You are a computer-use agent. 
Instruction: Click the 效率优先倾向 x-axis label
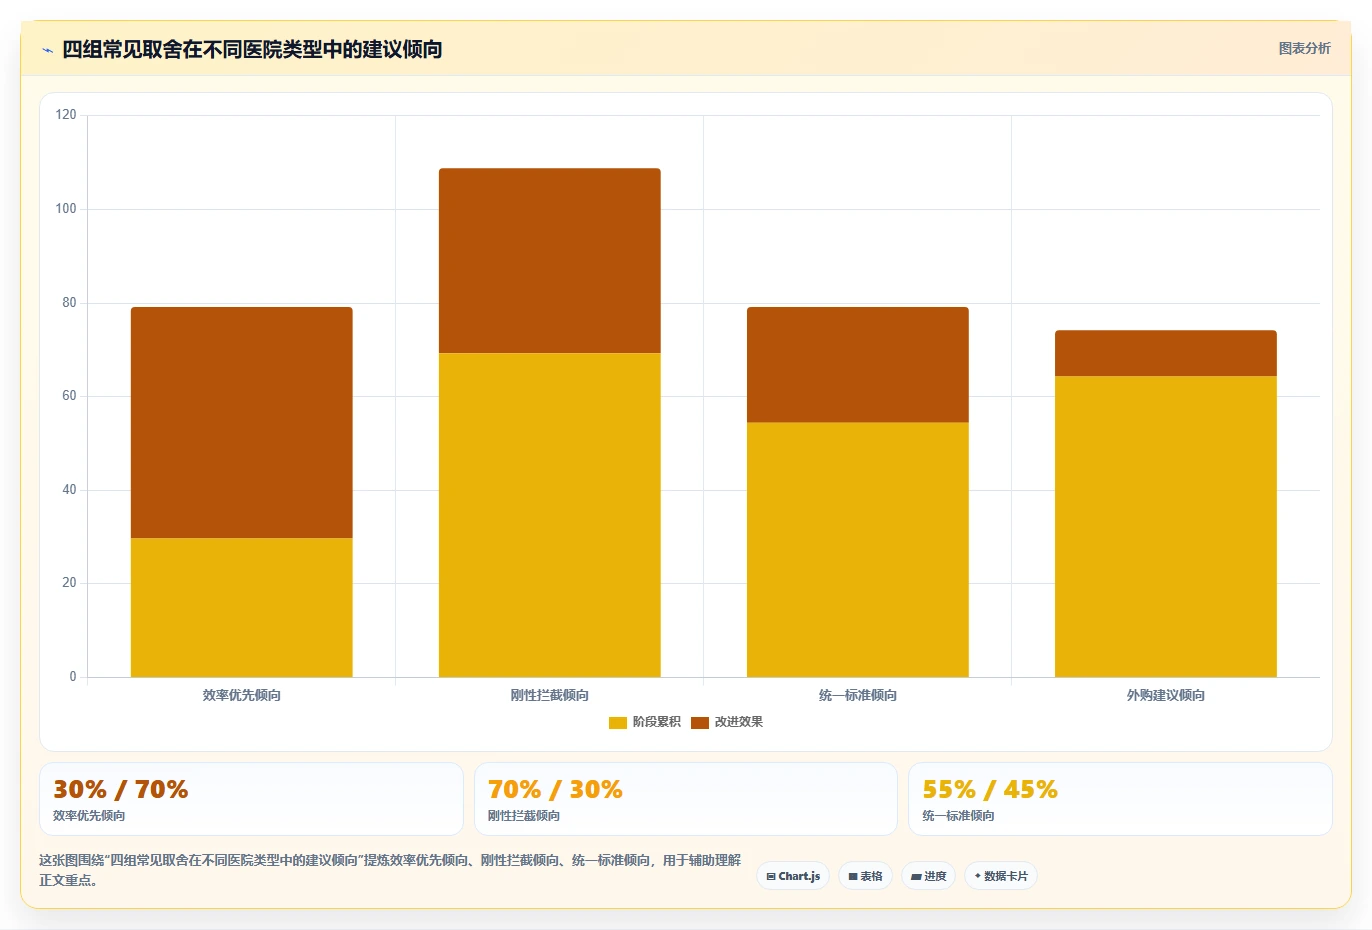click(x=242, y=695)
